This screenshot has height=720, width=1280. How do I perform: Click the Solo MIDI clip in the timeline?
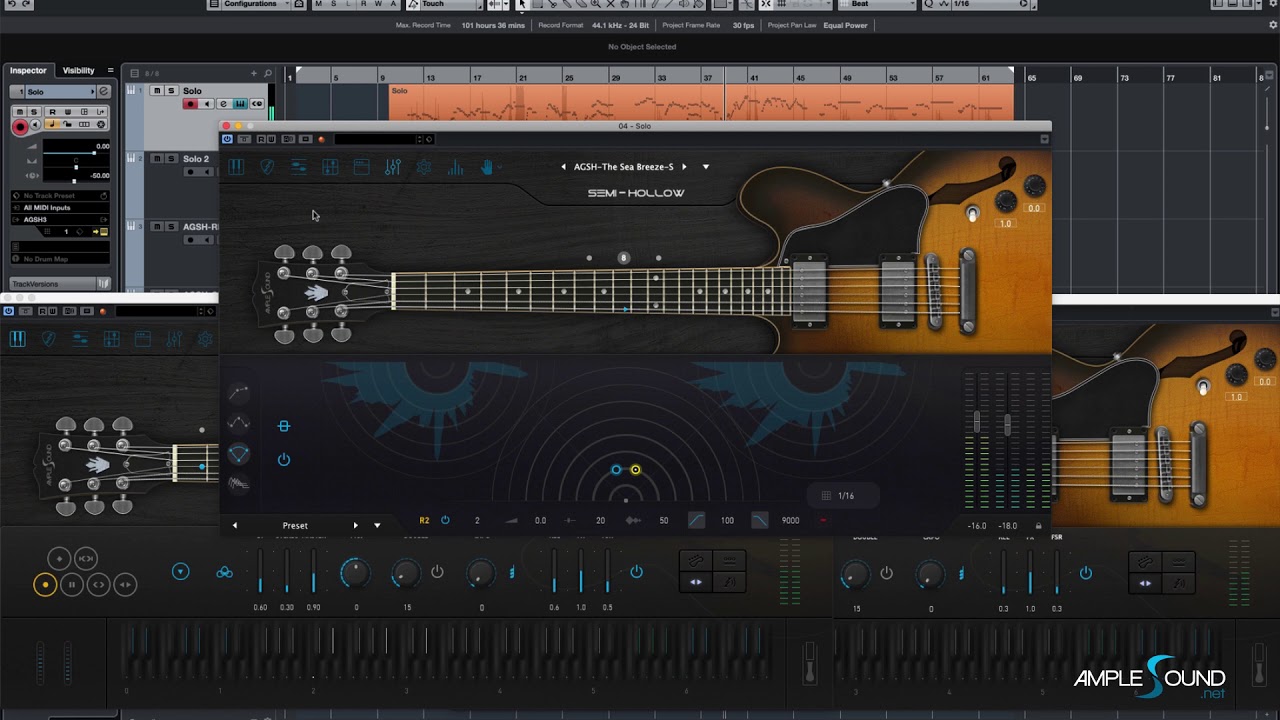click(x=701, y=103)
